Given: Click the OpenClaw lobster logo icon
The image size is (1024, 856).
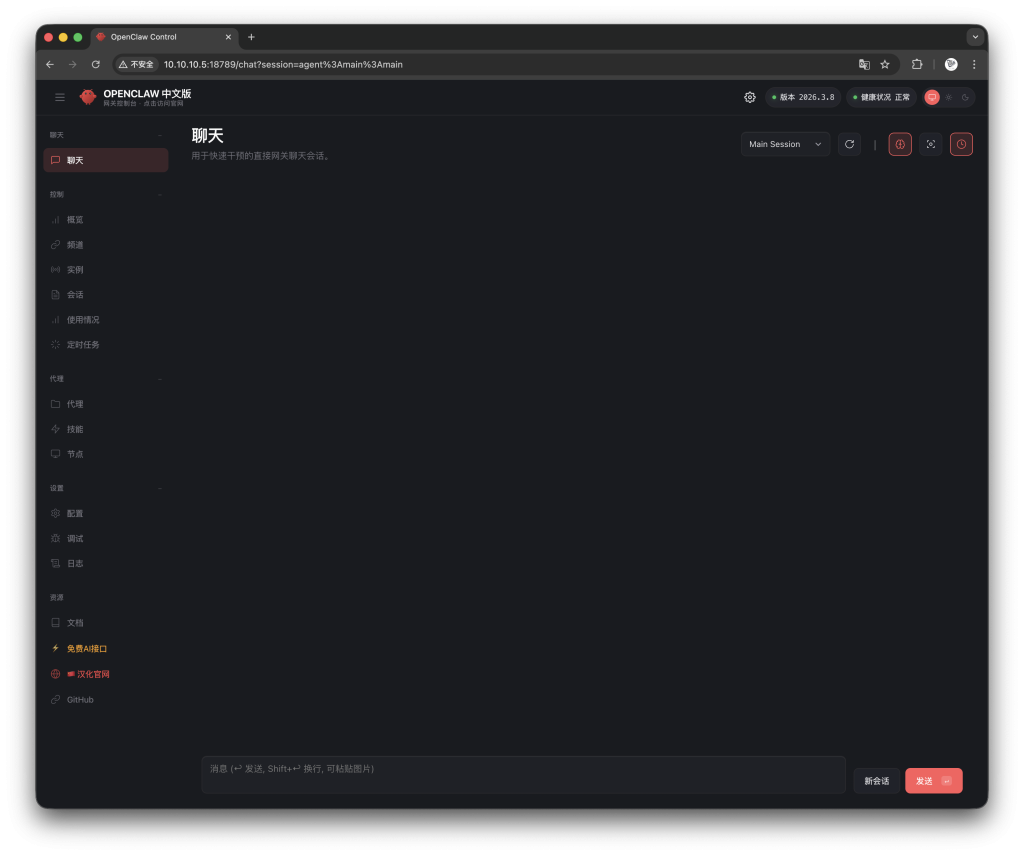Looking at the screenshot, I should click(x=88, y=97).
